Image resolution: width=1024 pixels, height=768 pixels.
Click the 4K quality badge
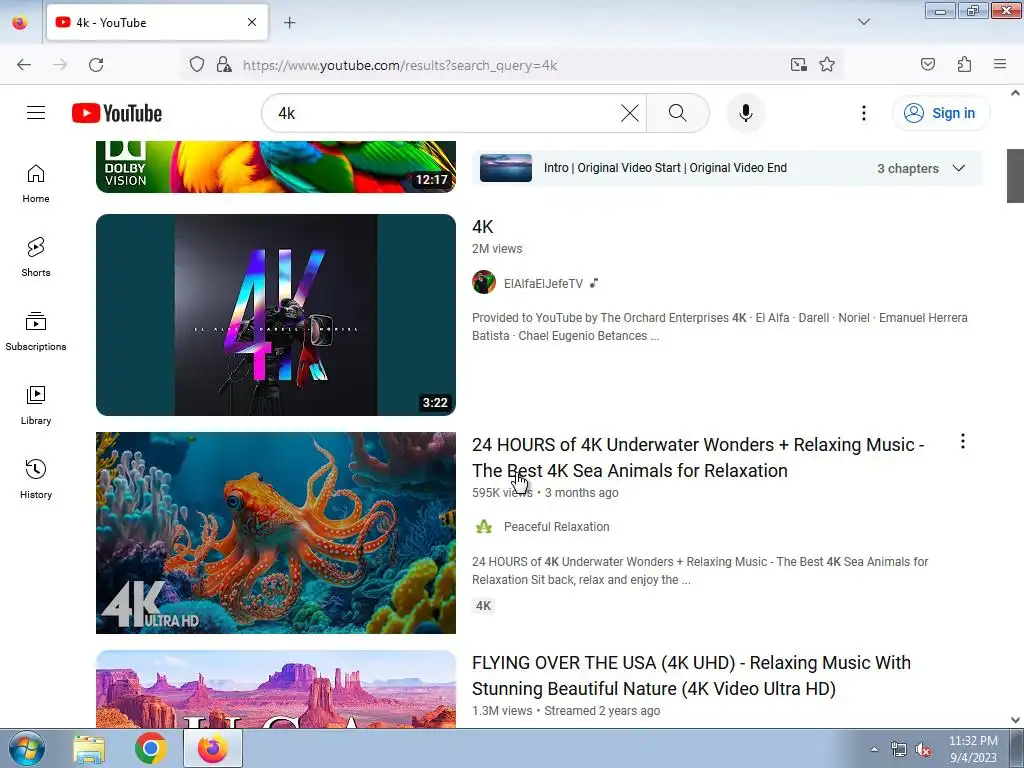pos(483,605)
